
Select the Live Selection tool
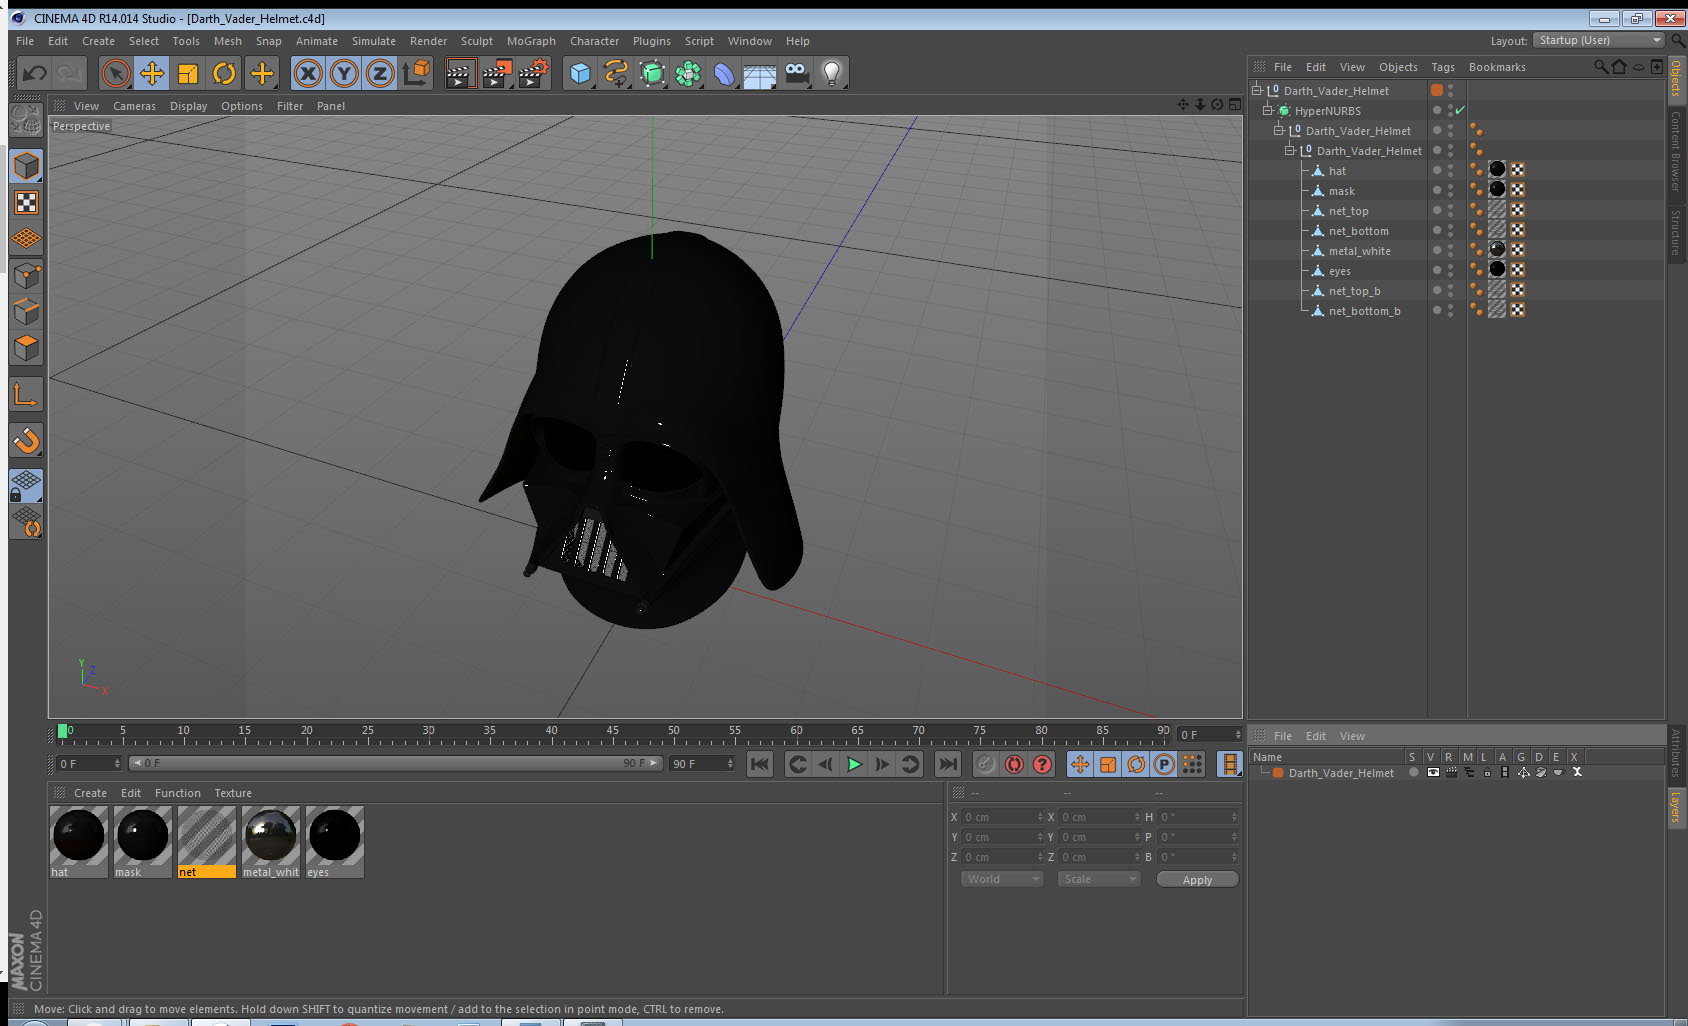[x=116, y=73]
